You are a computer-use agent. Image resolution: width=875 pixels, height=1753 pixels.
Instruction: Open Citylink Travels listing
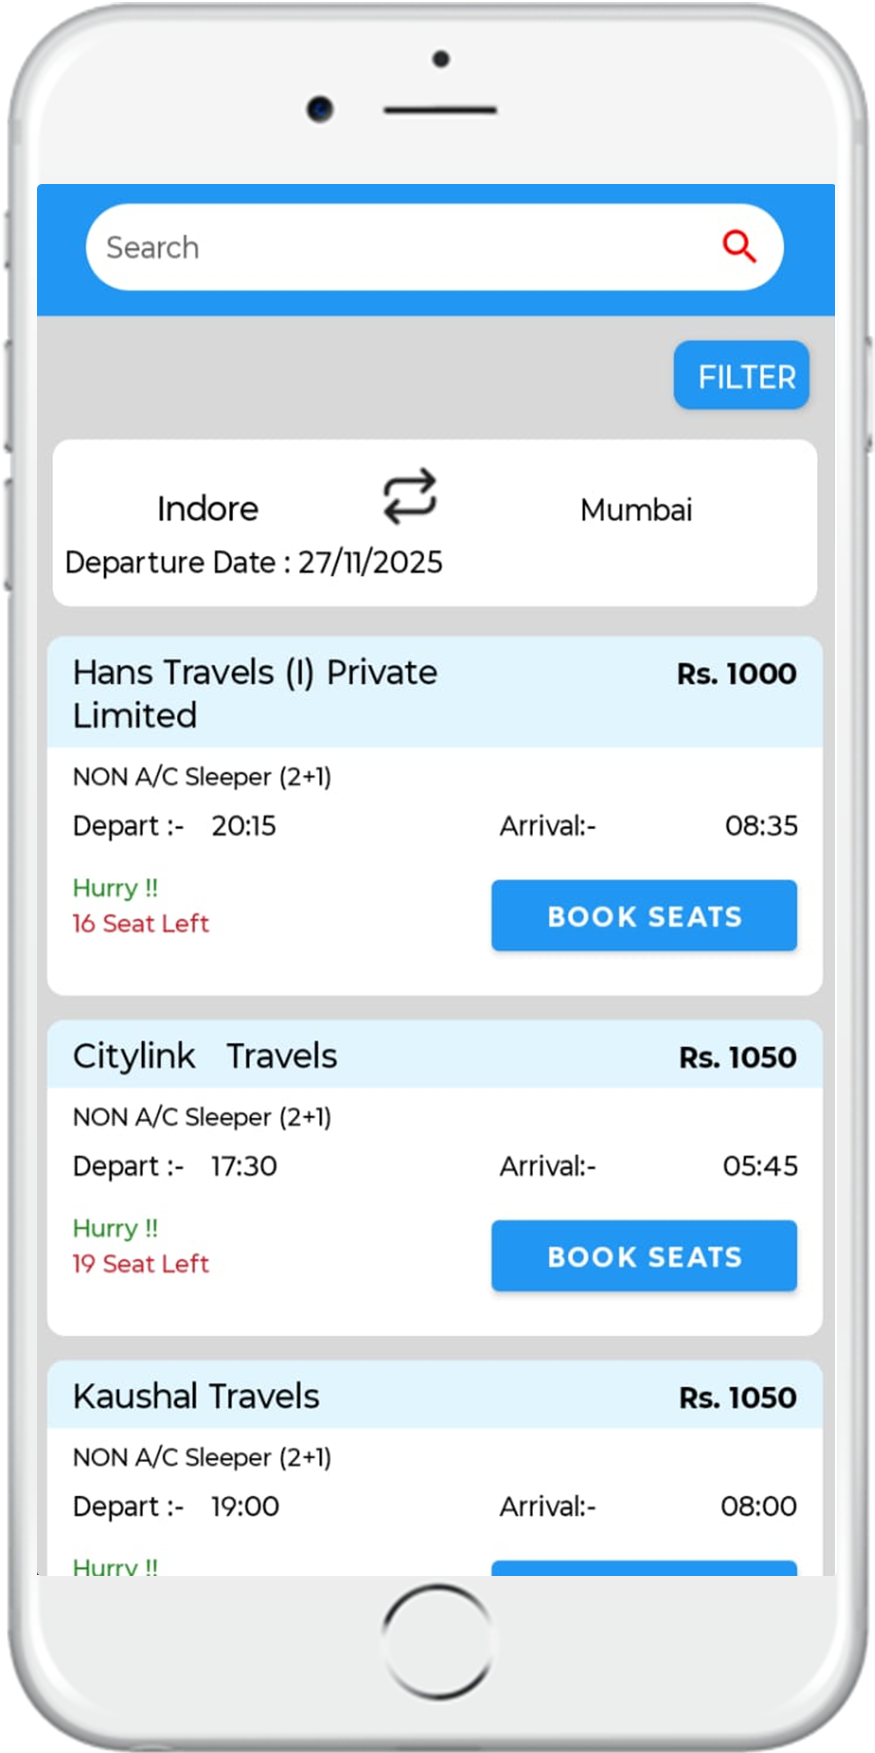205,1056
